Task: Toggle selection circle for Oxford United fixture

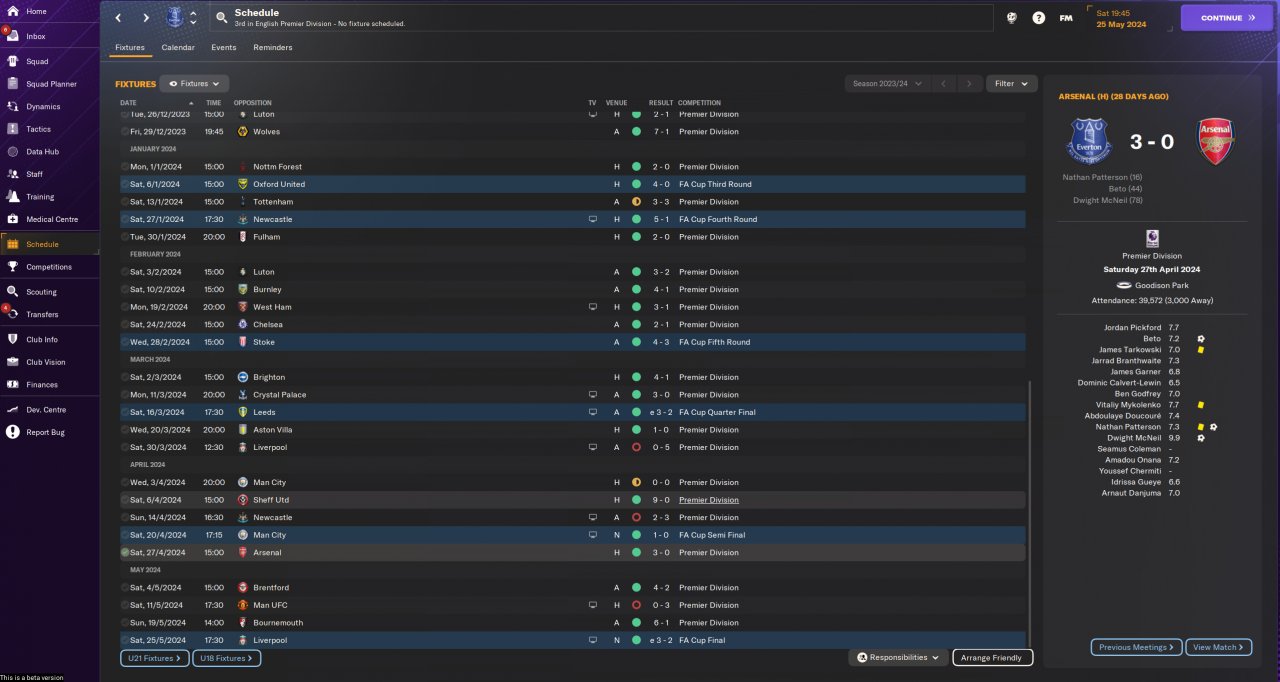Action: click(125, 184)
